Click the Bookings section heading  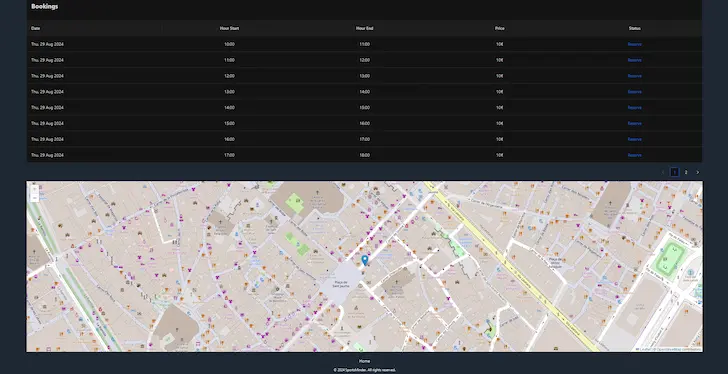point(45,6)
